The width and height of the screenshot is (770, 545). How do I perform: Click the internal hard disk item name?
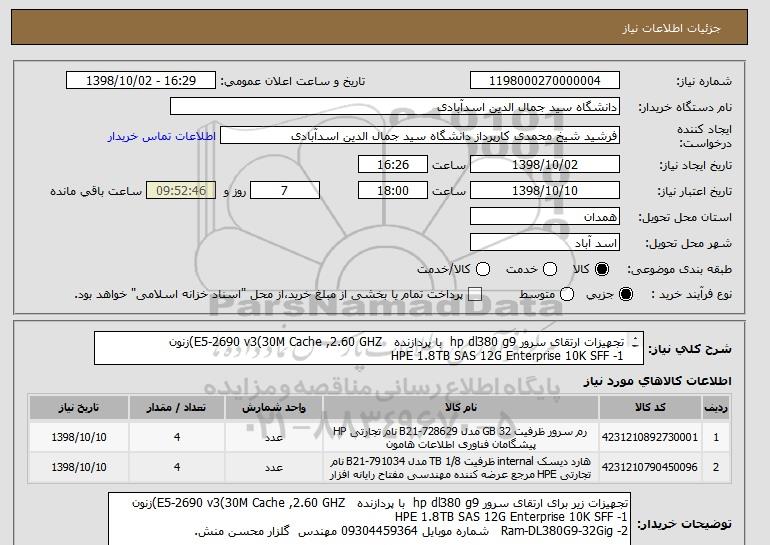461,468
